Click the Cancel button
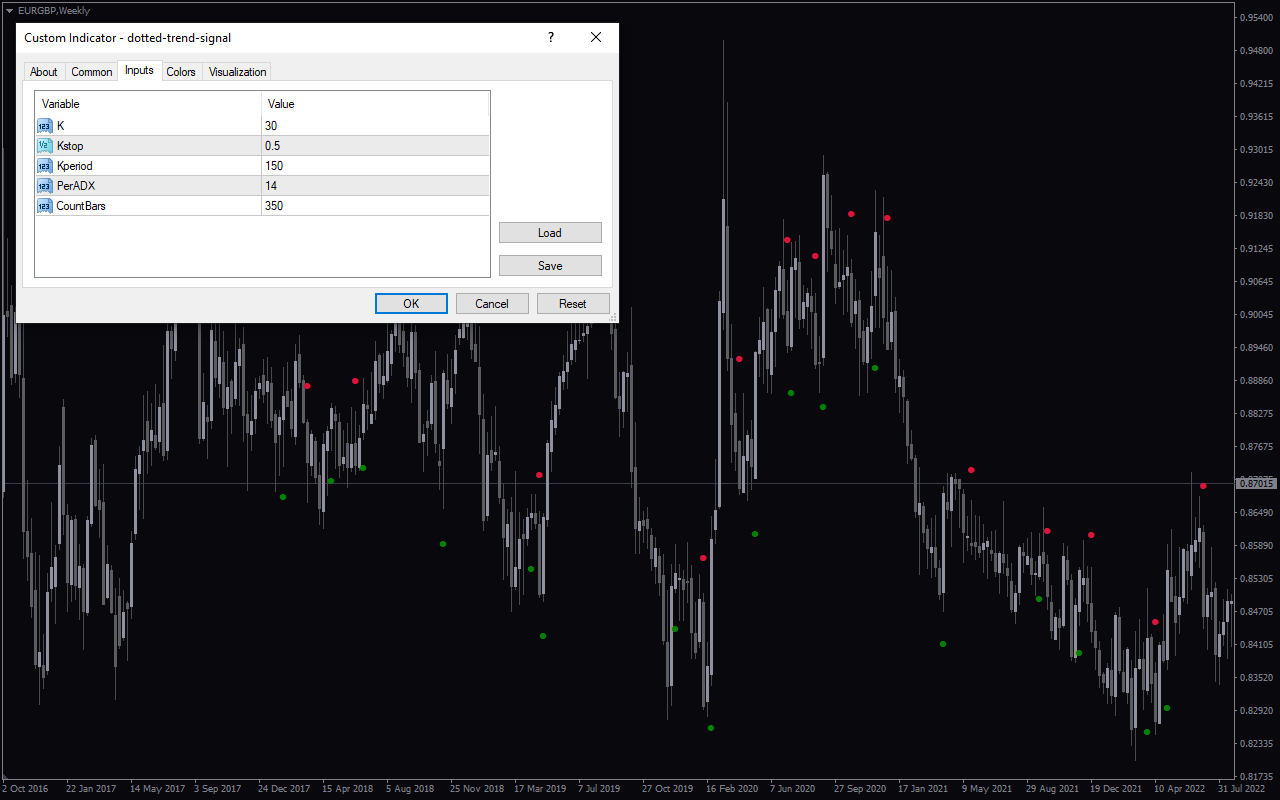 tap(492, 304)
